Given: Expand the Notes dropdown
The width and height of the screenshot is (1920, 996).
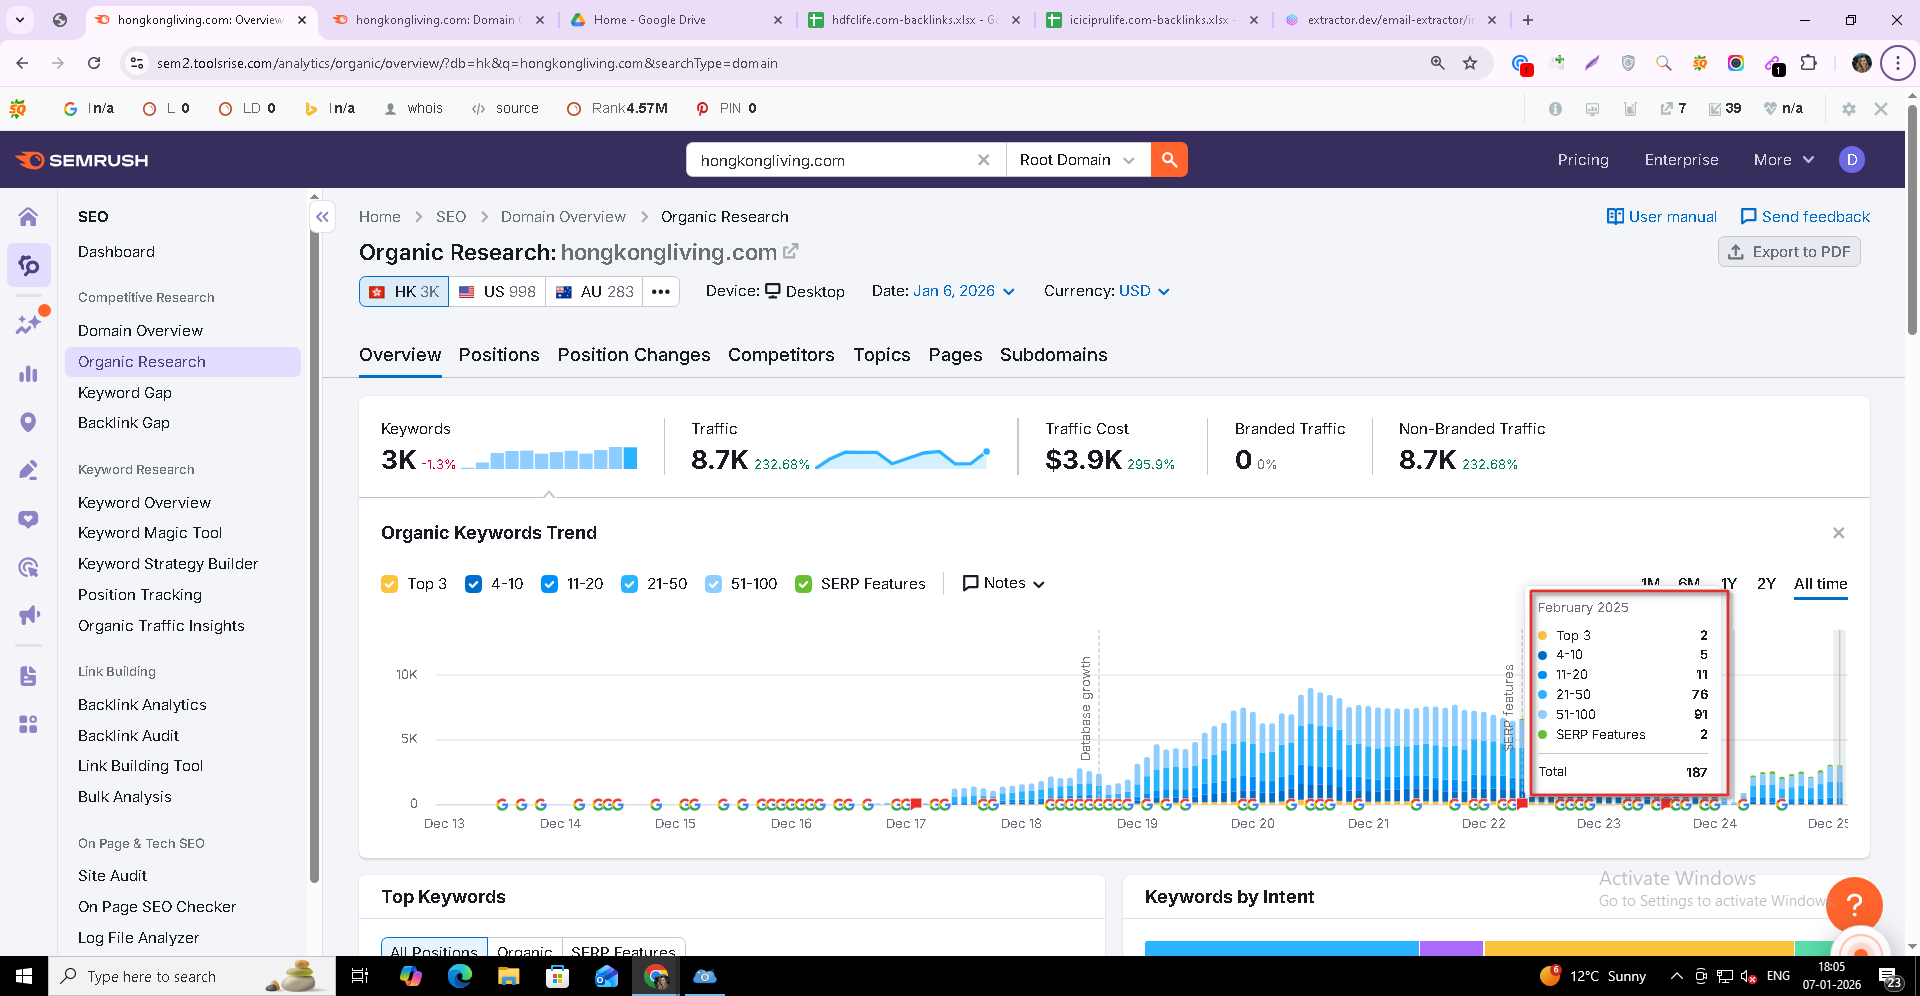Looking at the screenshot, I should [1003, 583].
